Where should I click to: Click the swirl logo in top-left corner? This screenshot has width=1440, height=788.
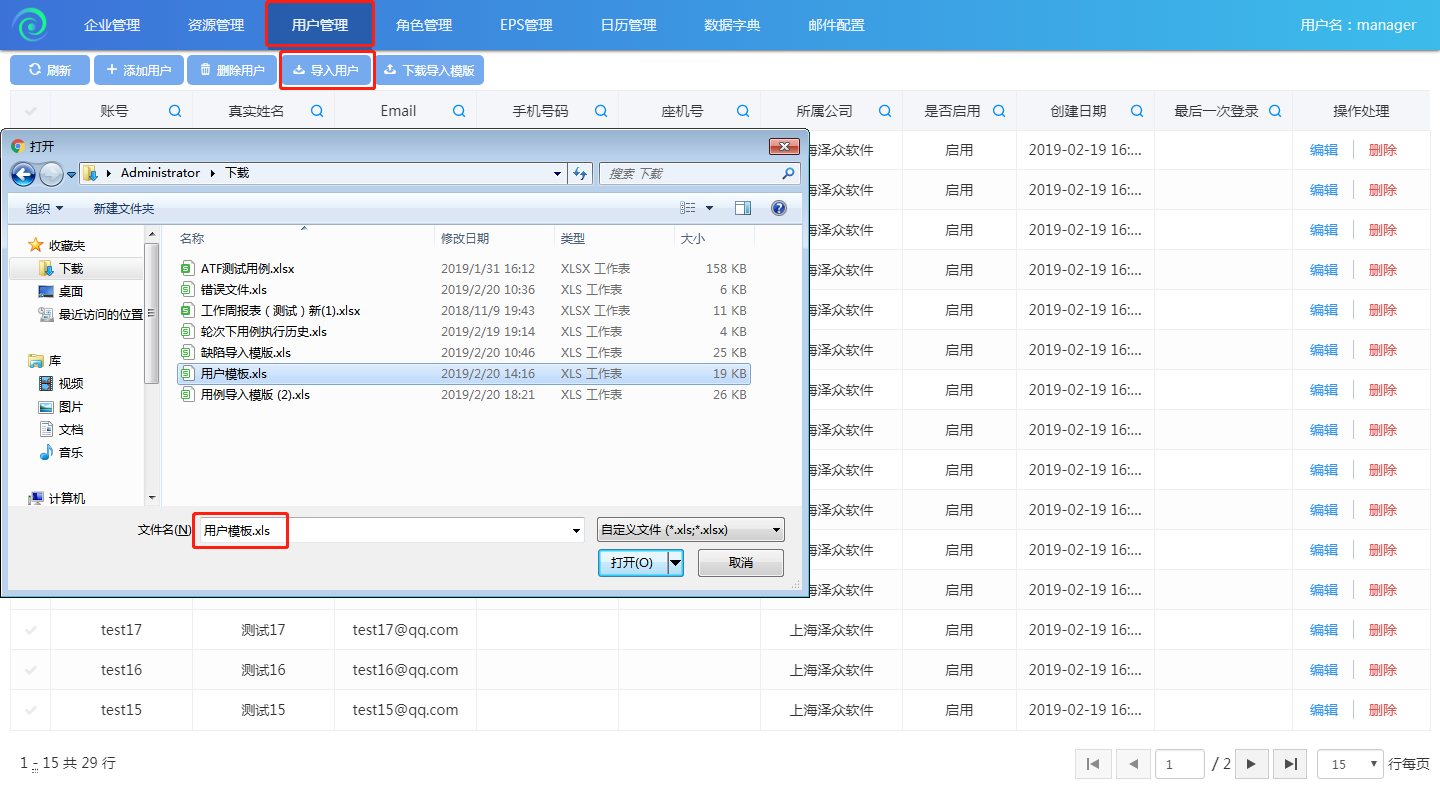(x=30, y=25)
